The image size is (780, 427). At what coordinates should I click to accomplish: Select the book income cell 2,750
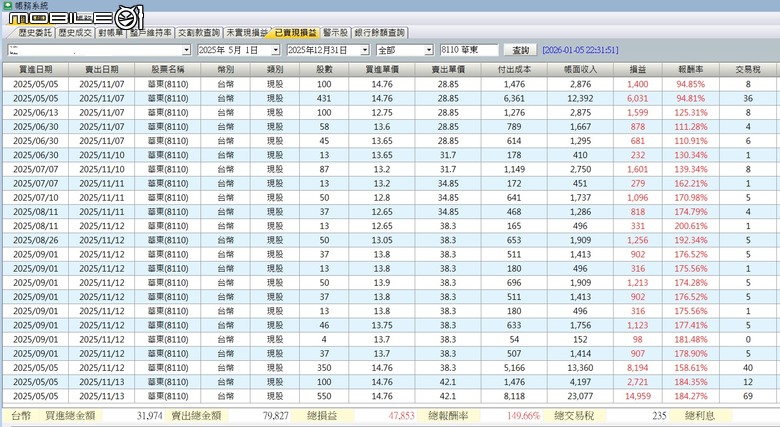tap(580, 169)
